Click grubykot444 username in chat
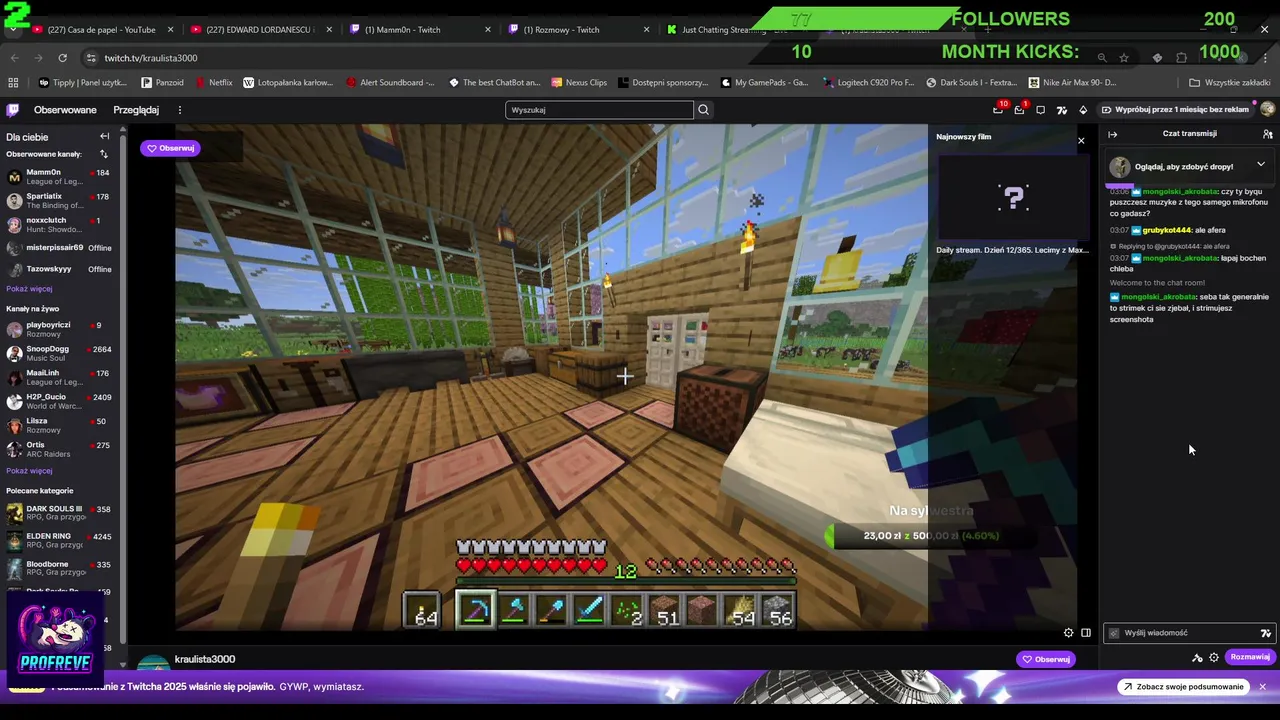 pyautogui.click(x=1166, y=230)
